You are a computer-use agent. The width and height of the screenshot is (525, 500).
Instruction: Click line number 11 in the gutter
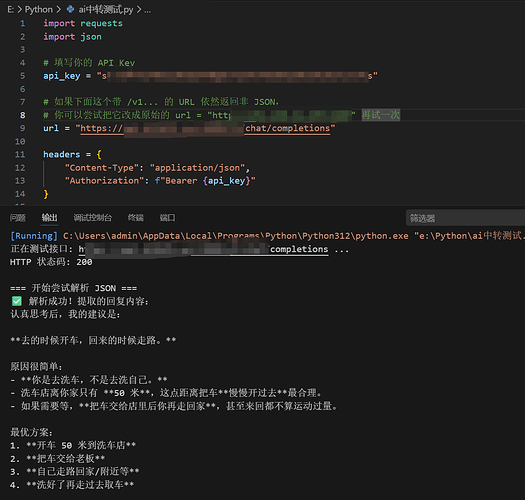(x=20, y=154)
